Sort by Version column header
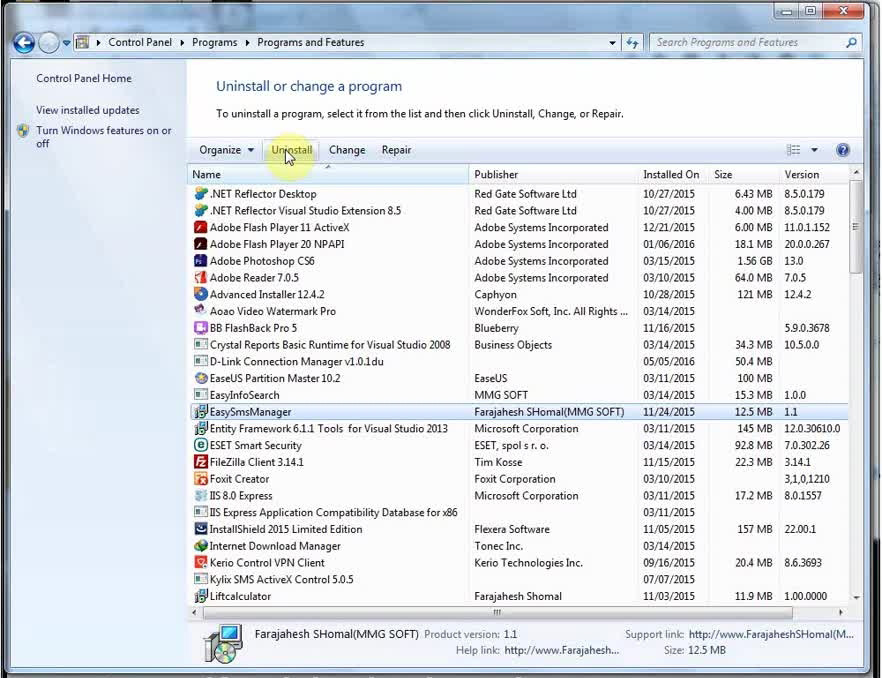Viewport: 882px width, 678px height. pos(814,174)
